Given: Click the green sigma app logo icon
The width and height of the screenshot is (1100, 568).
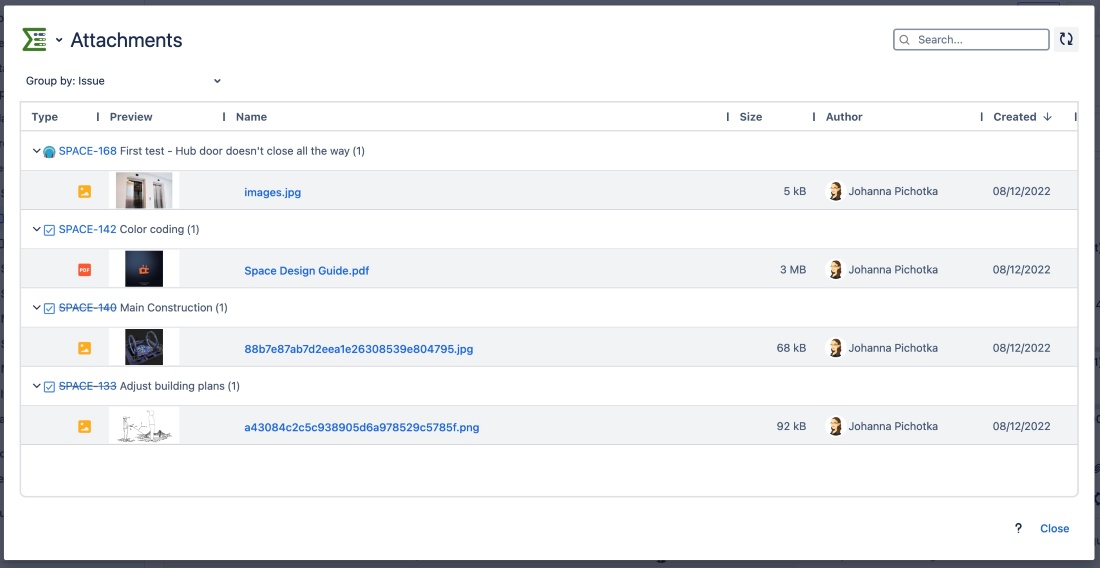Looking at the screenshot, I should [34, 40].
